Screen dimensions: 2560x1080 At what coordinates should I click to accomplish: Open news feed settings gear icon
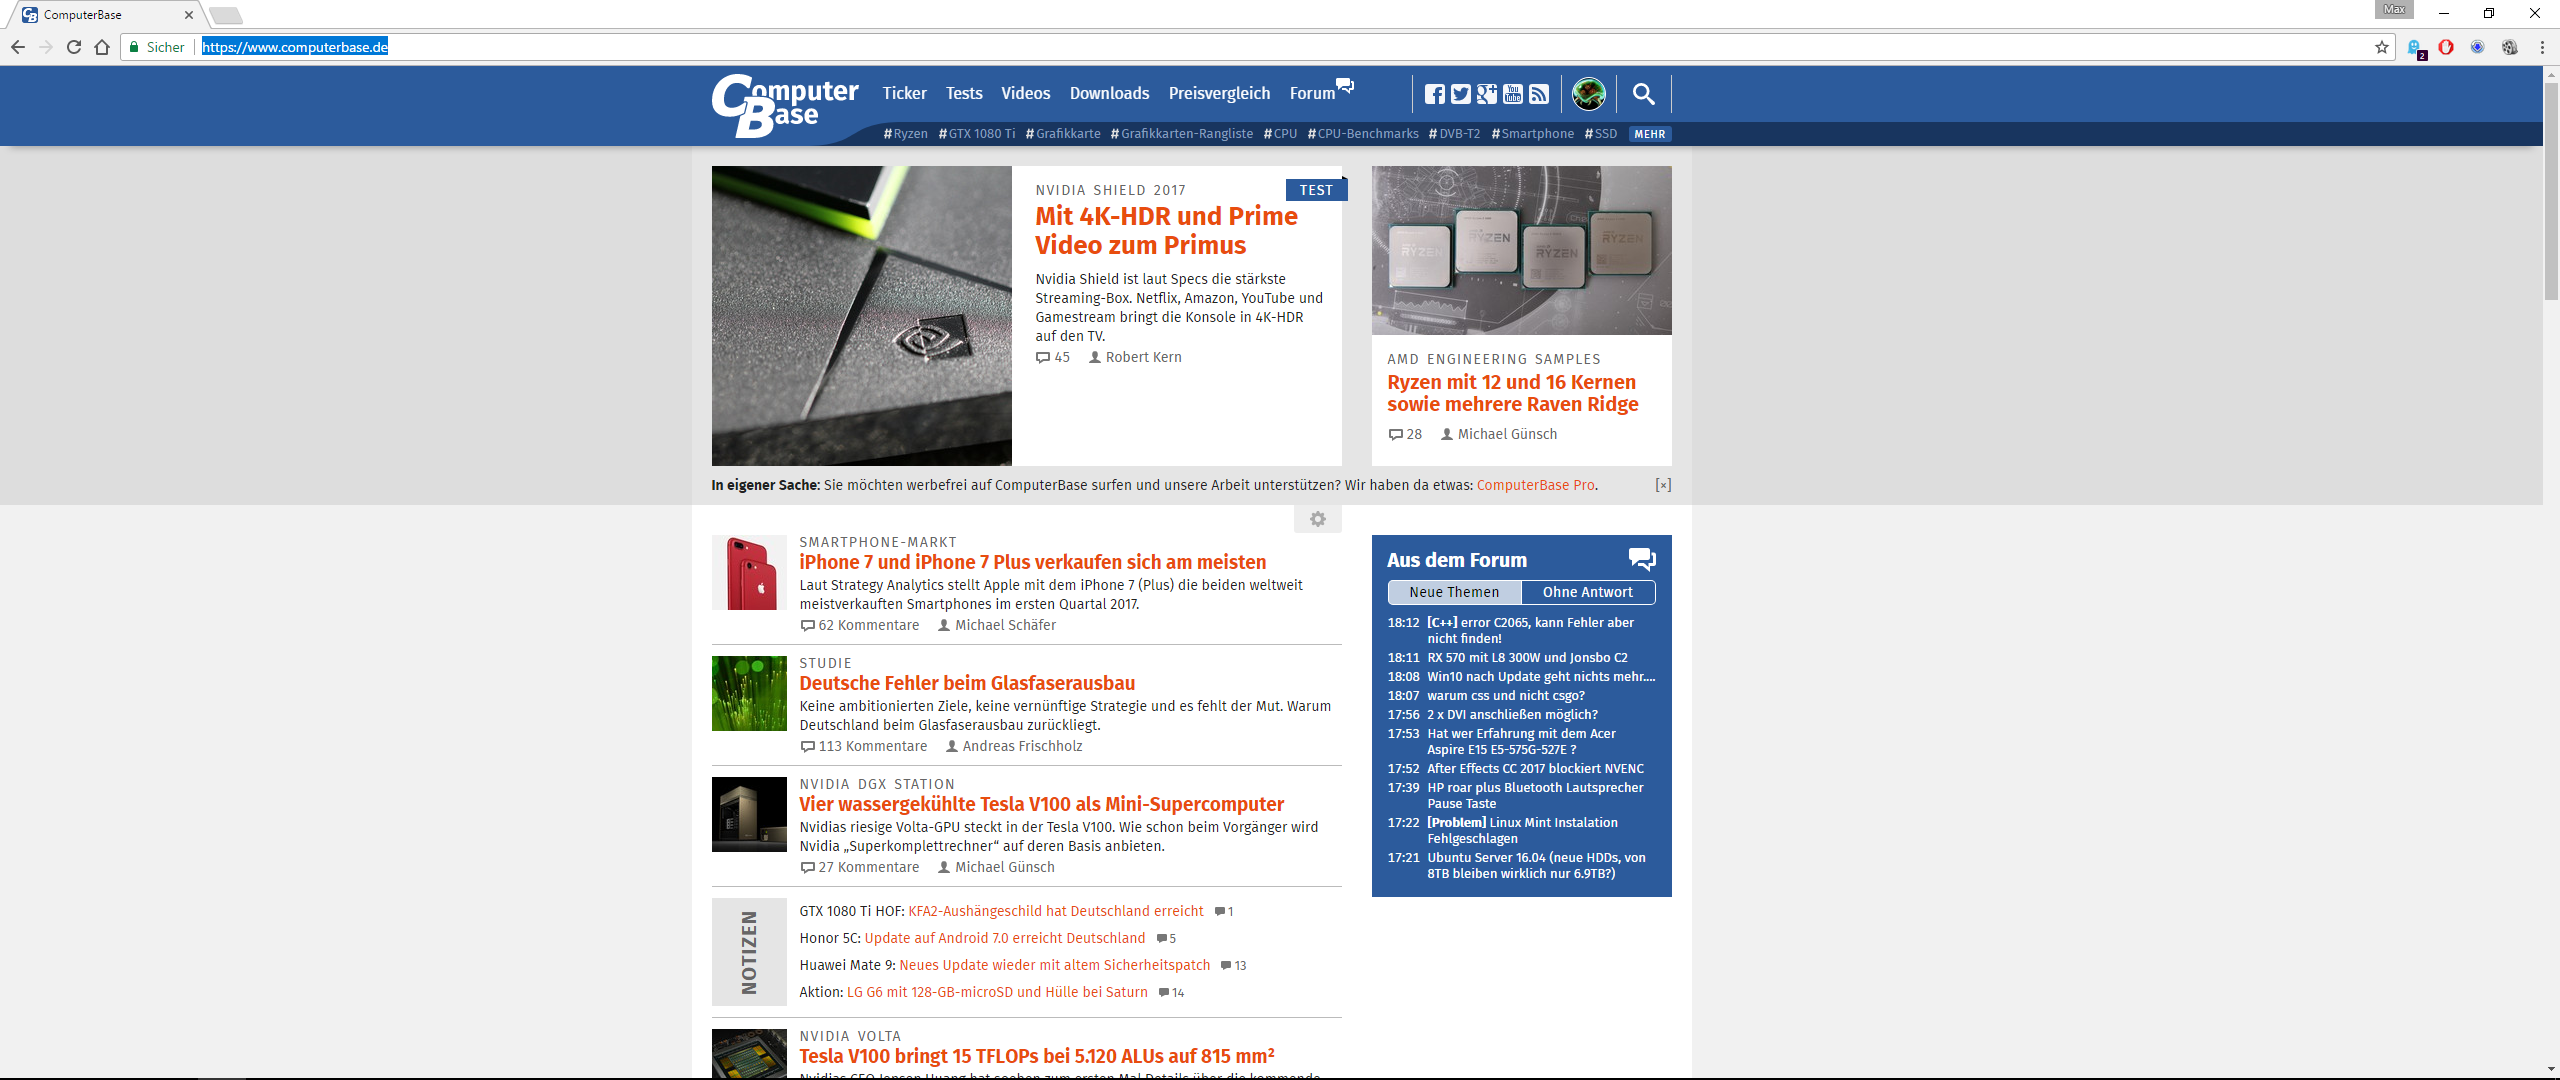[1318, 519]
